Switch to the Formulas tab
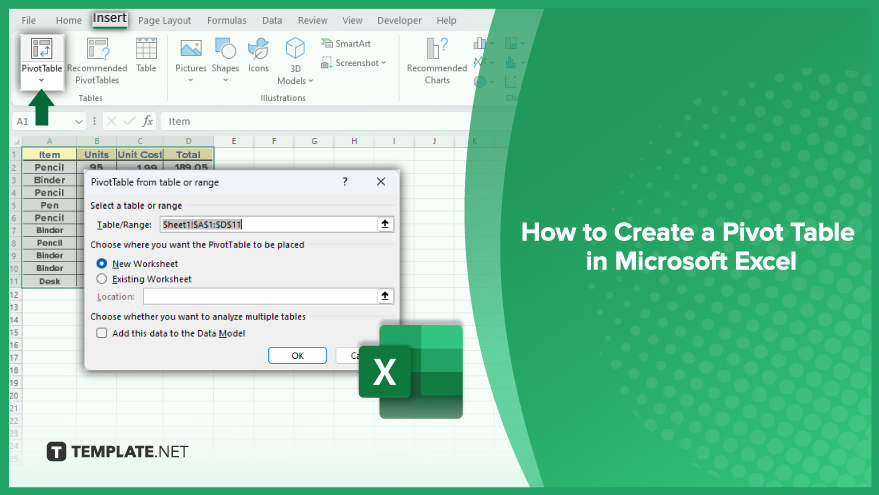This screenshot has width=879, height=495. (226, 20)
